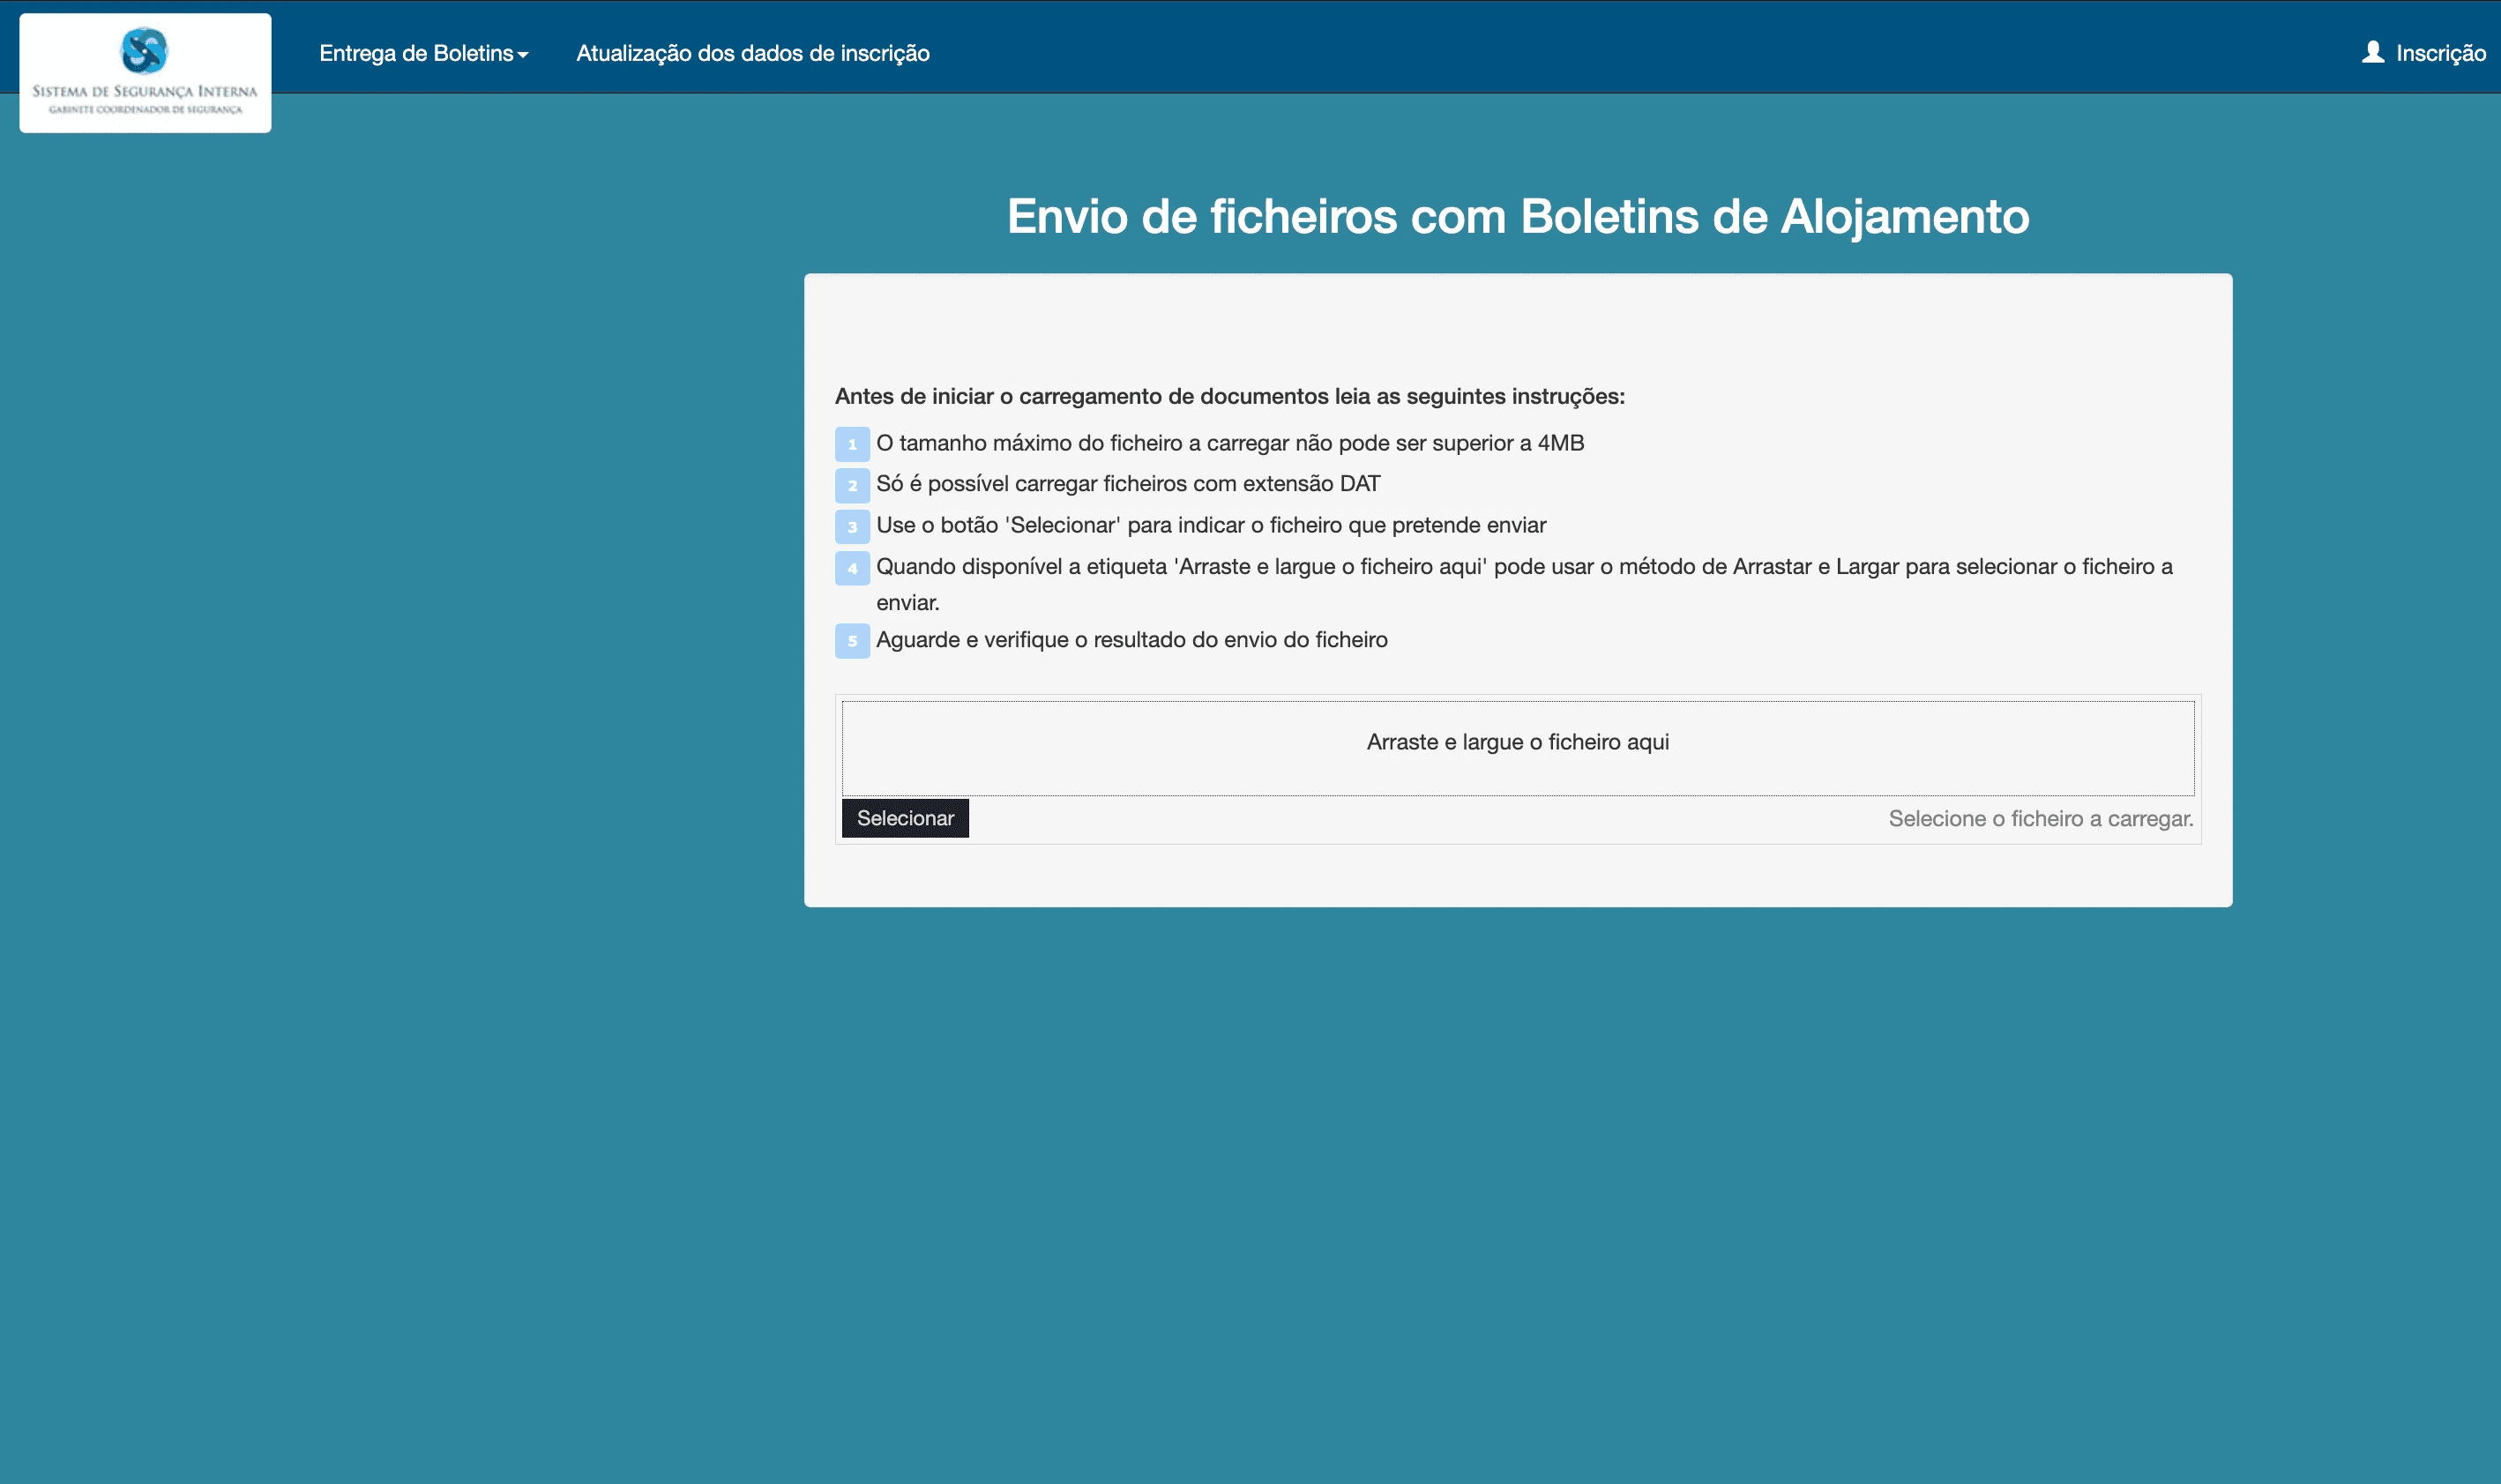Viewport: 2501px width, 1484px height.
Task: Open the Entrega de Boletins dropdown menu
Action: click(424, 53)
